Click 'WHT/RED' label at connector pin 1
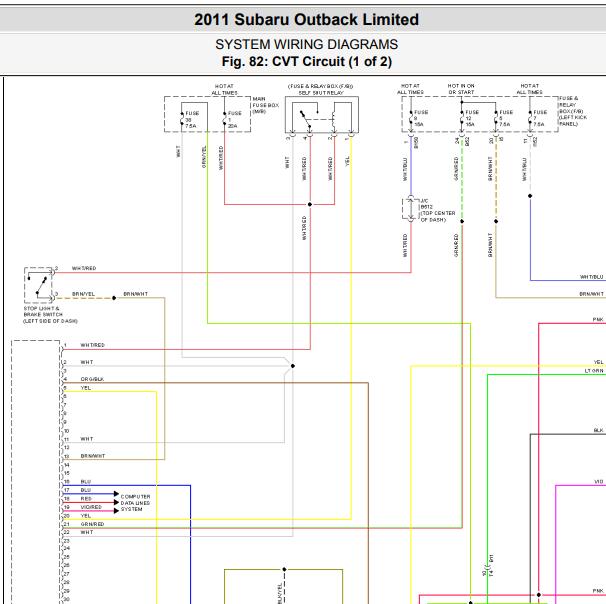This screenshot has width=606, height=604. 92,345
